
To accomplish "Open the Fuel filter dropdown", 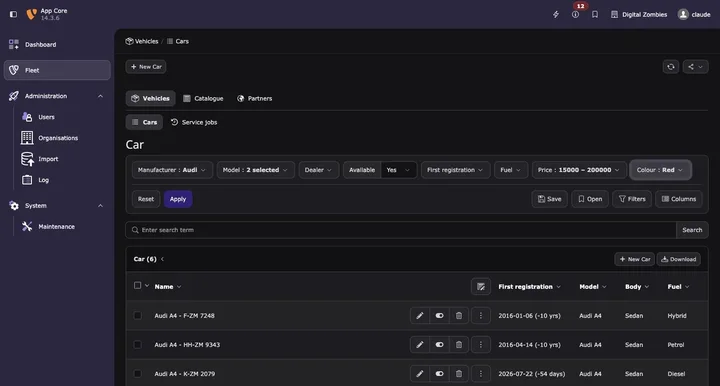I will pos(511,170).
